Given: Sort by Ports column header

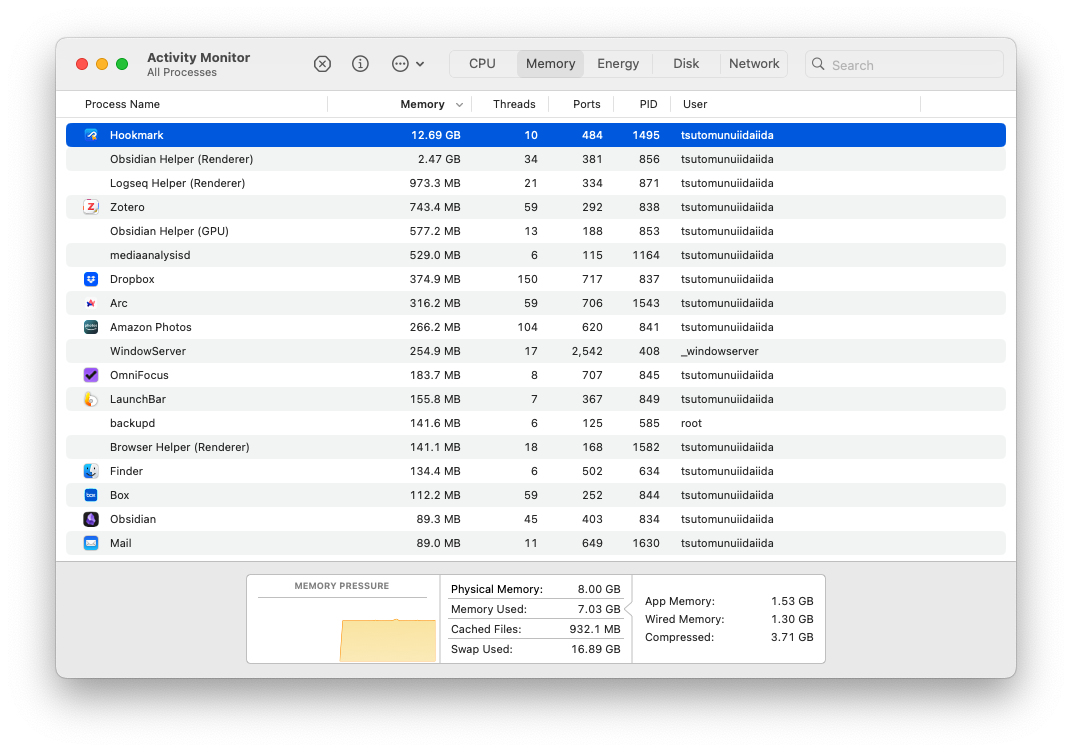Looking at the screenshot, I should (587, 104).
